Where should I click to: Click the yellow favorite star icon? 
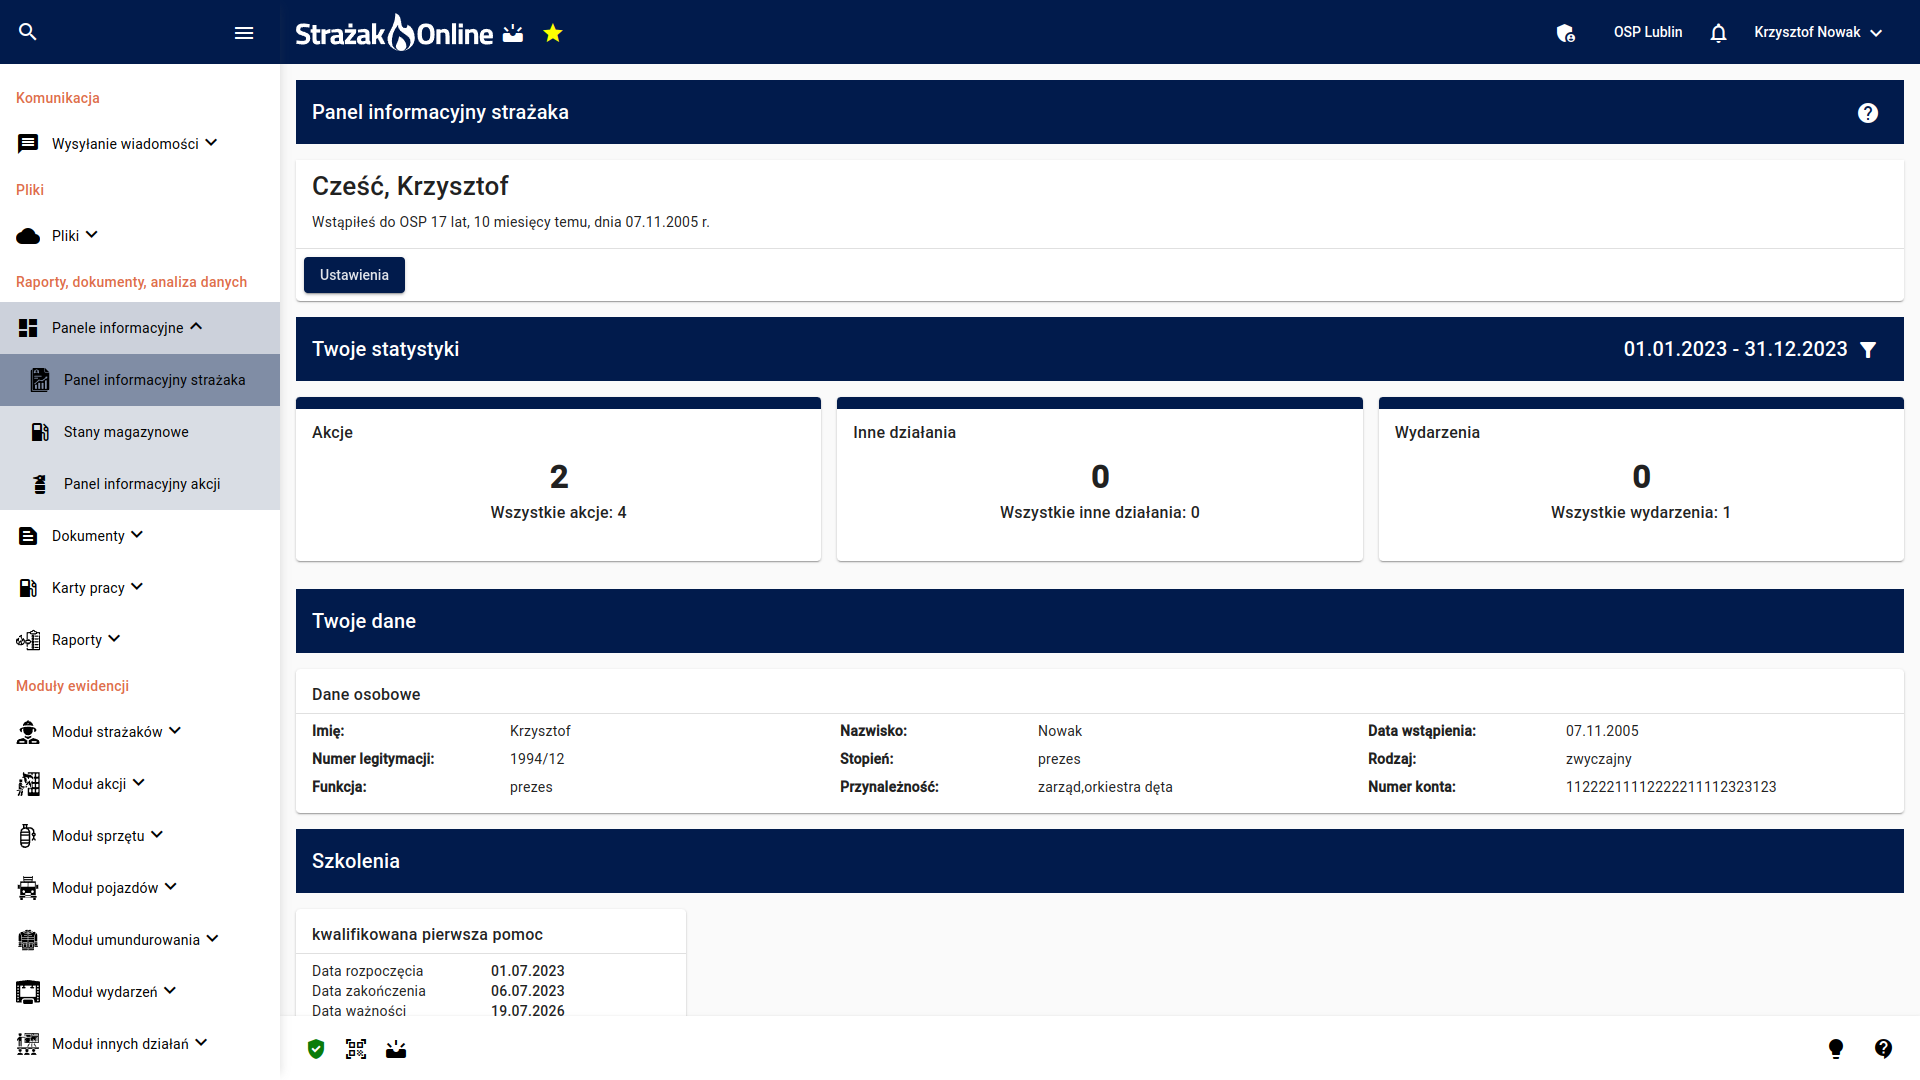click(x=553, y=34)
